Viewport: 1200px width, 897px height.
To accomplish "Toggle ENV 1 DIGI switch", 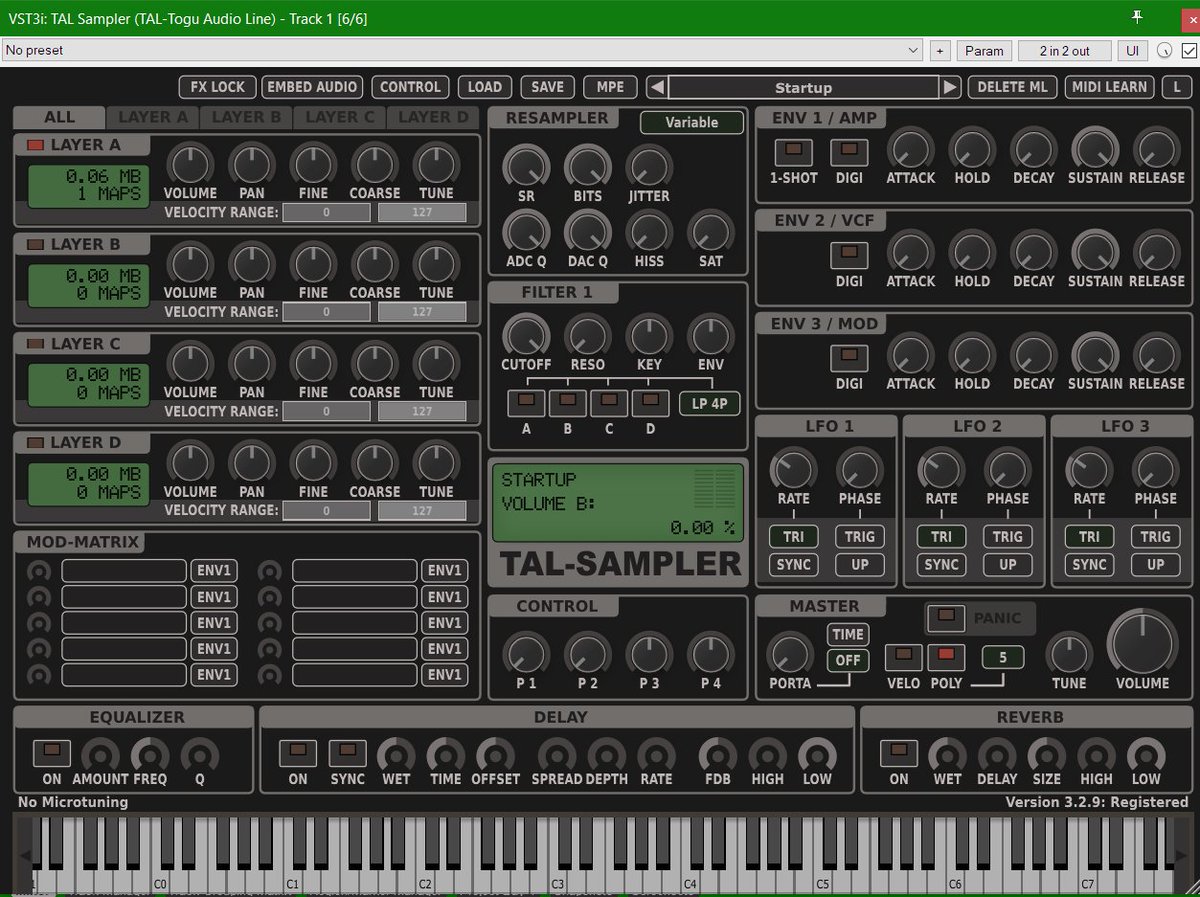I will tap(849, 152).
